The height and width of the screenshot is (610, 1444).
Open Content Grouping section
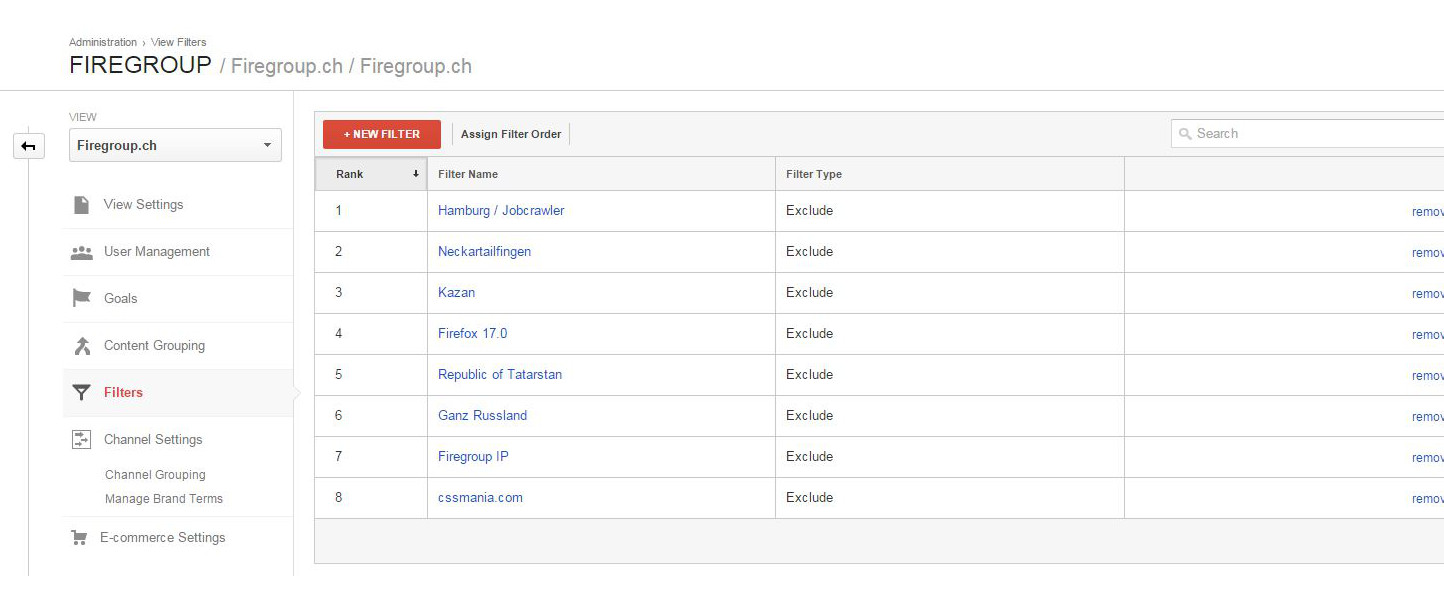[154, 345]
